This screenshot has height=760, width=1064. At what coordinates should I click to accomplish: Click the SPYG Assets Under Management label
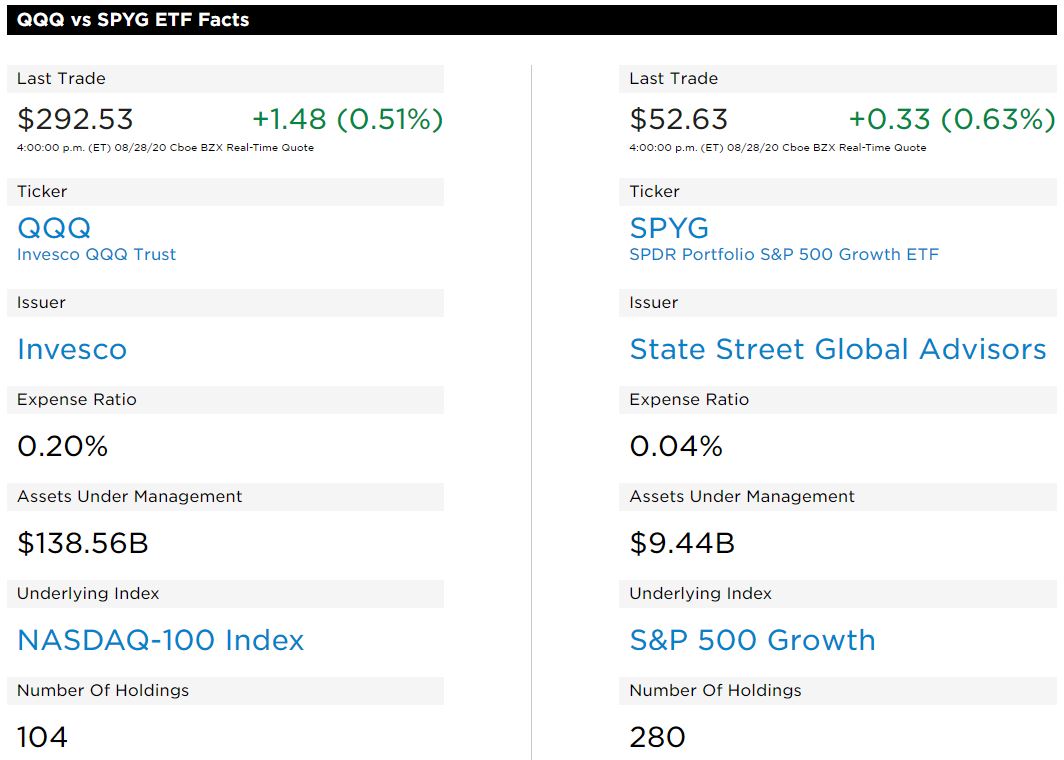pos(742,497)
